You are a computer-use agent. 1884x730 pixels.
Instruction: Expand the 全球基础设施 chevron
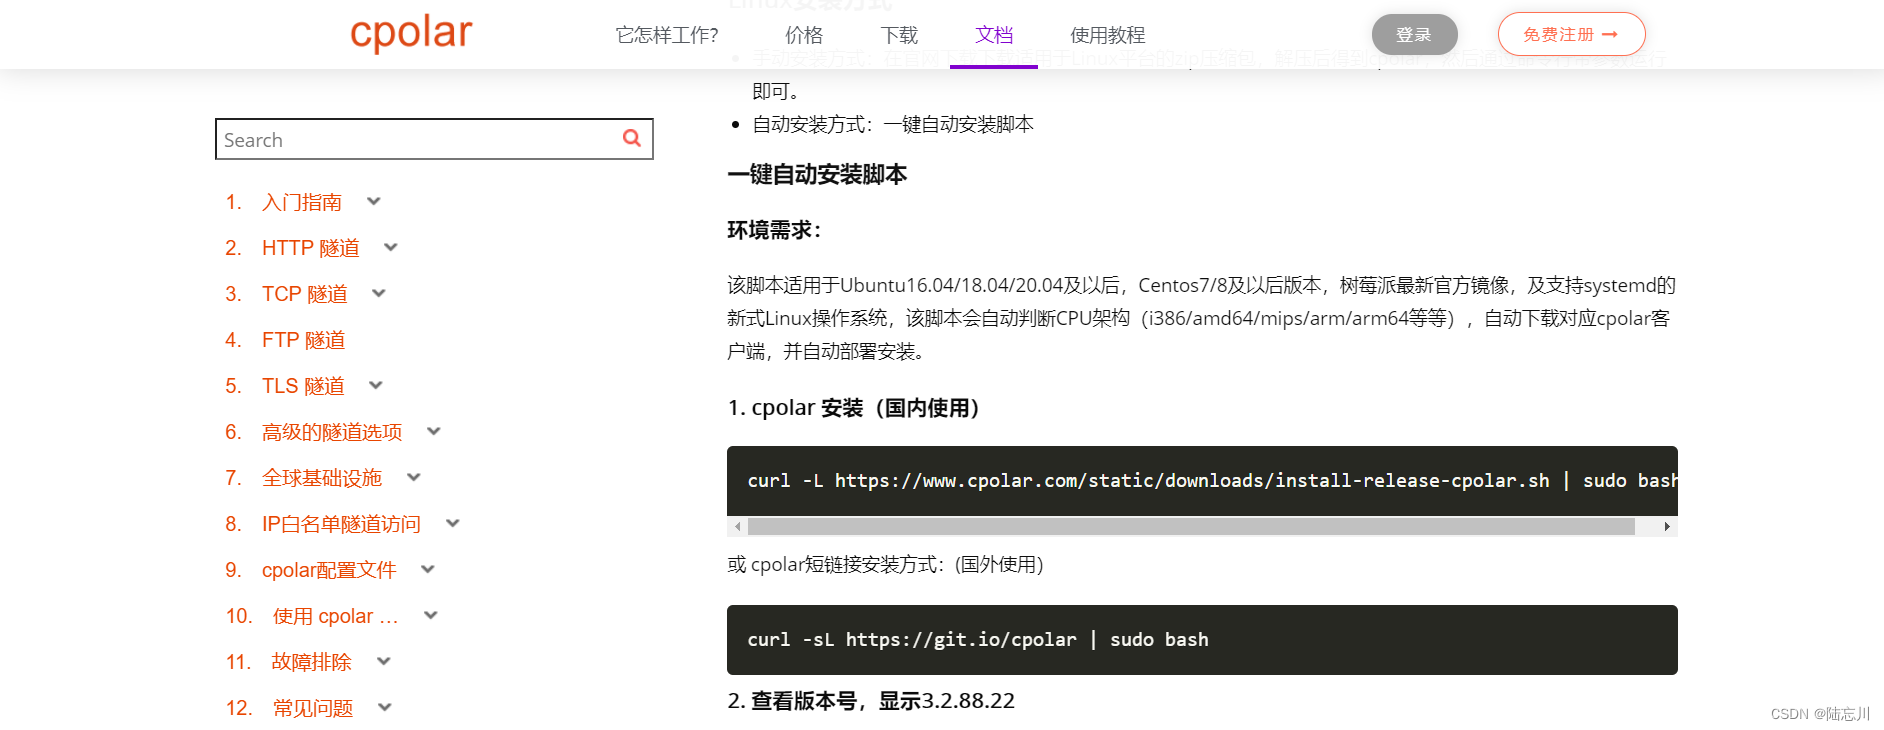[414, 477]
